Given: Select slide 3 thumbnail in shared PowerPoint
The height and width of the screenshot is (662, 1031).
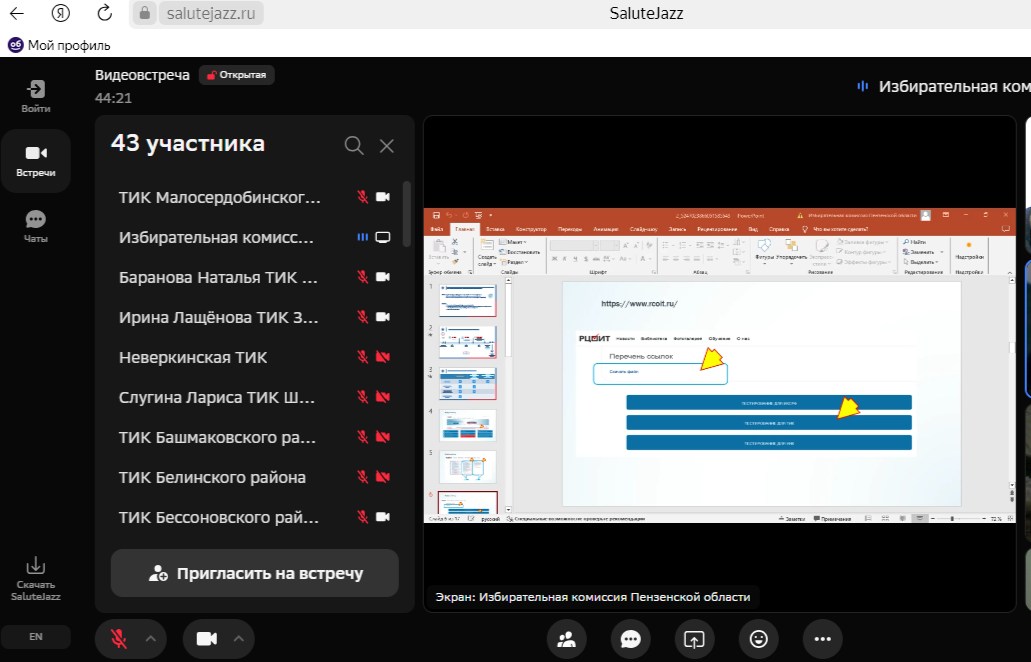Looking at the screenshot, I should pos(468,383).
